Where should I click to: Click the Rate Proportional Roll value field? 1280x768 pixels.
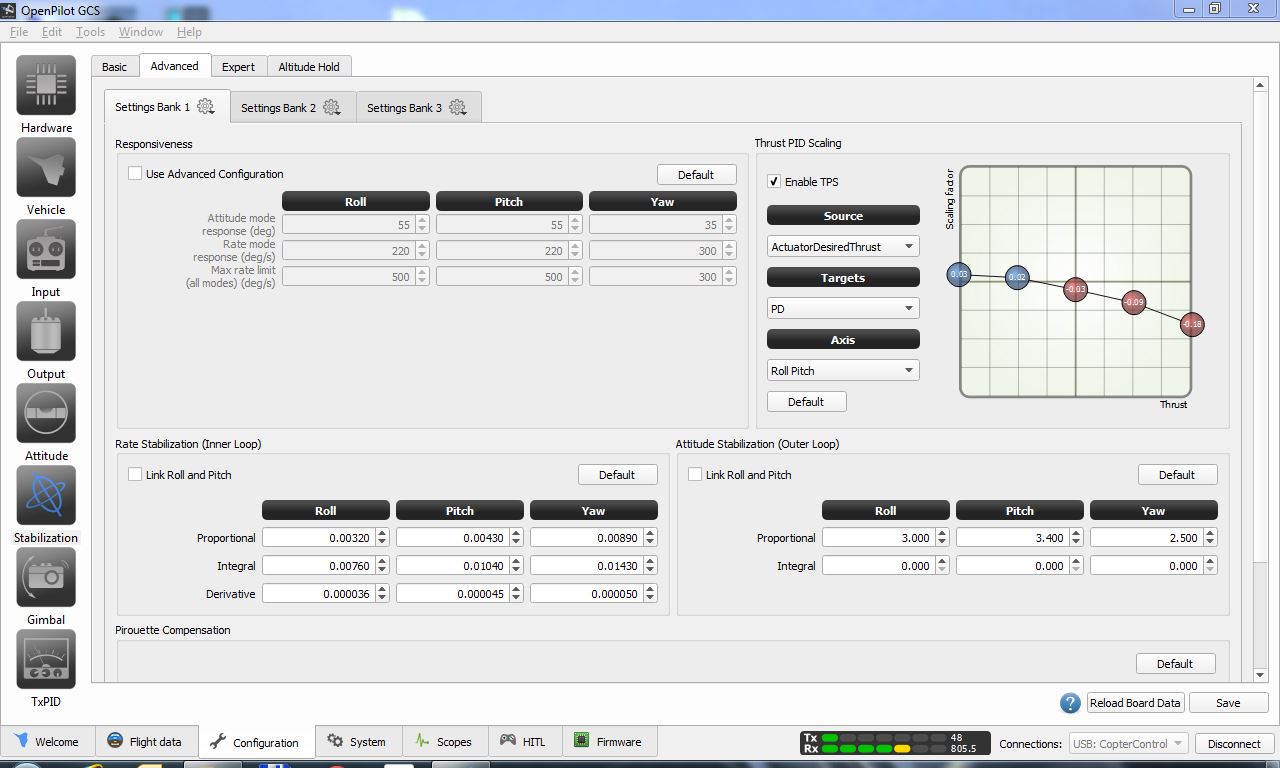[318, 537]
